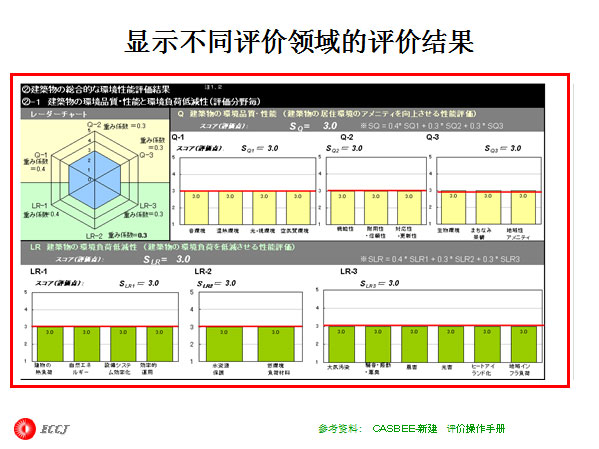The image size is (599, 449).
Task: Click the ECCJ red logo icon
Action: pyautogui.click(x=24, y=429)
